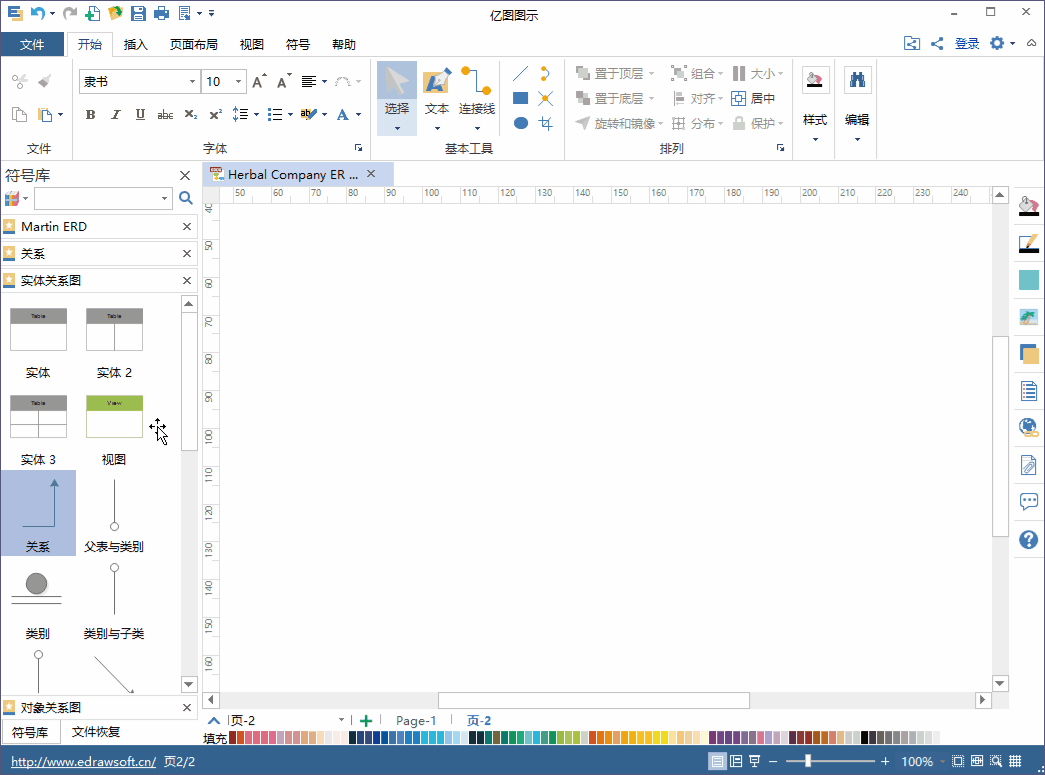
Task: Click the Undo icon in quick access toolbar
Action: pos(38,13)
